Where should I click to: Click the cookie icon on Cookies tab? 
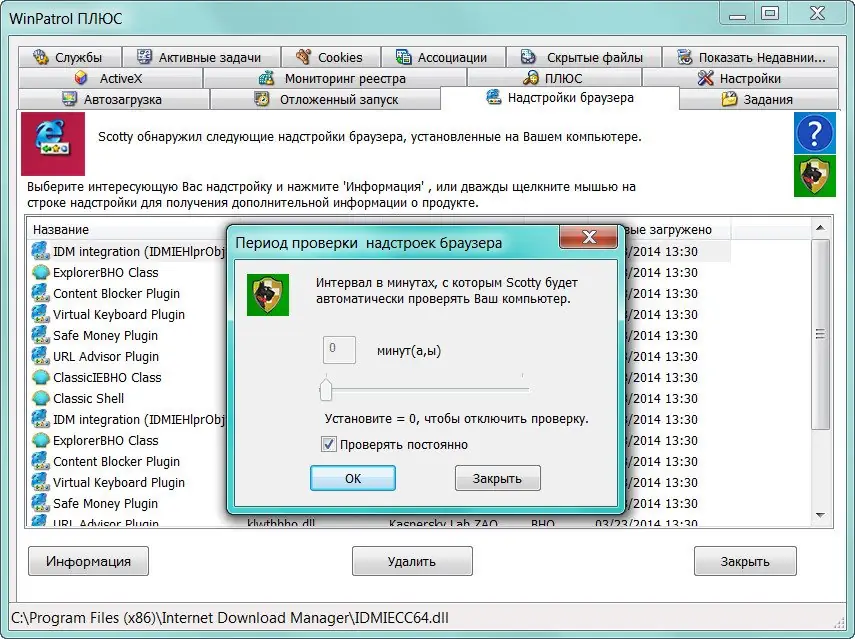pyautogui.click(x=303, y=57)
